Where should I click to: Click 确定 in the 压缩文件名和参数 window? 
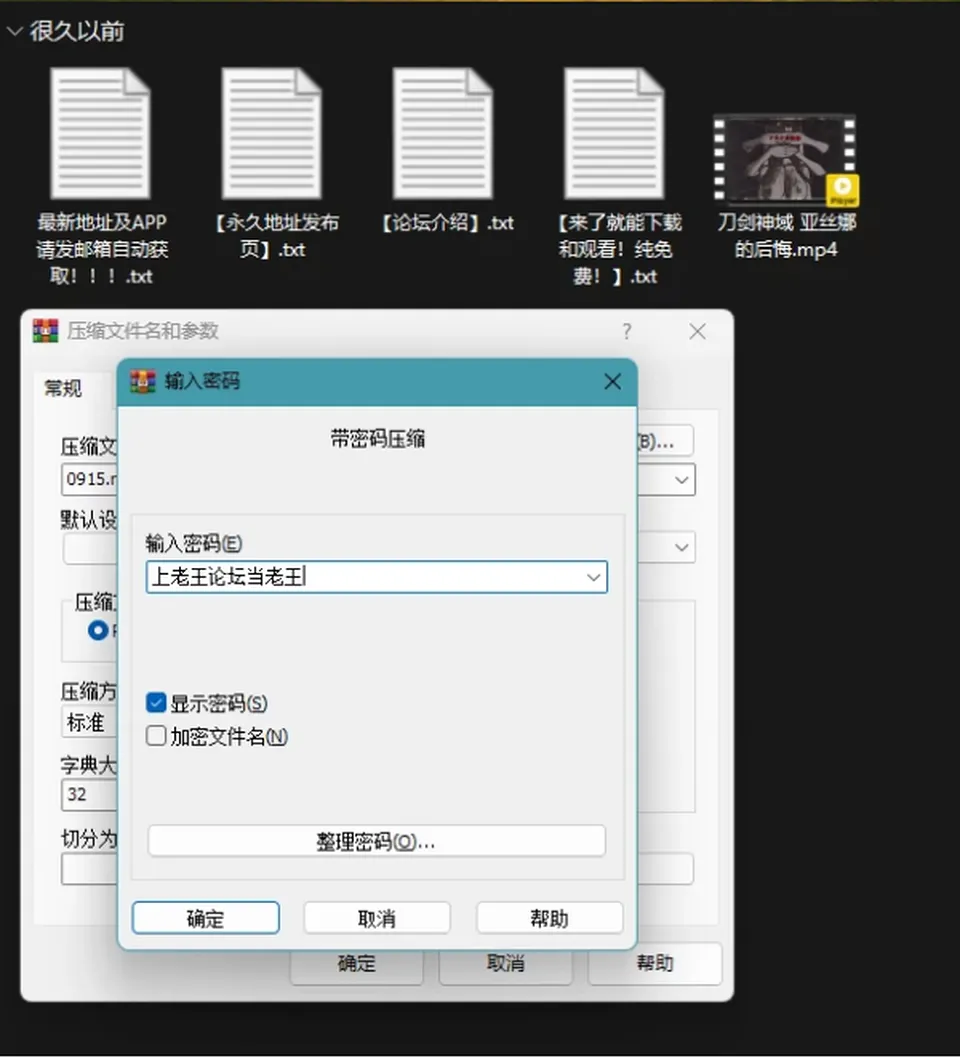point(357,964)
